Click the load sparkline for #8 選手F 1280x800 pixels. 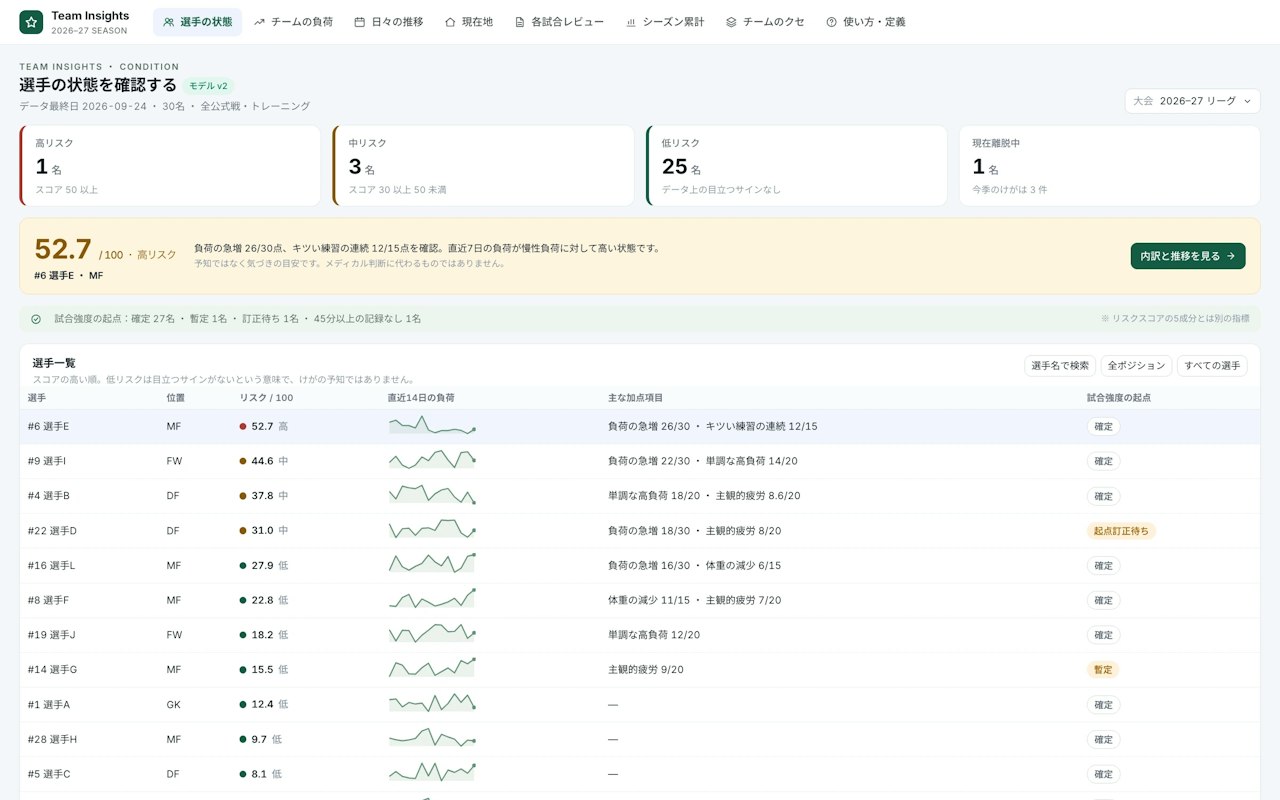click(x=432, y=599)
